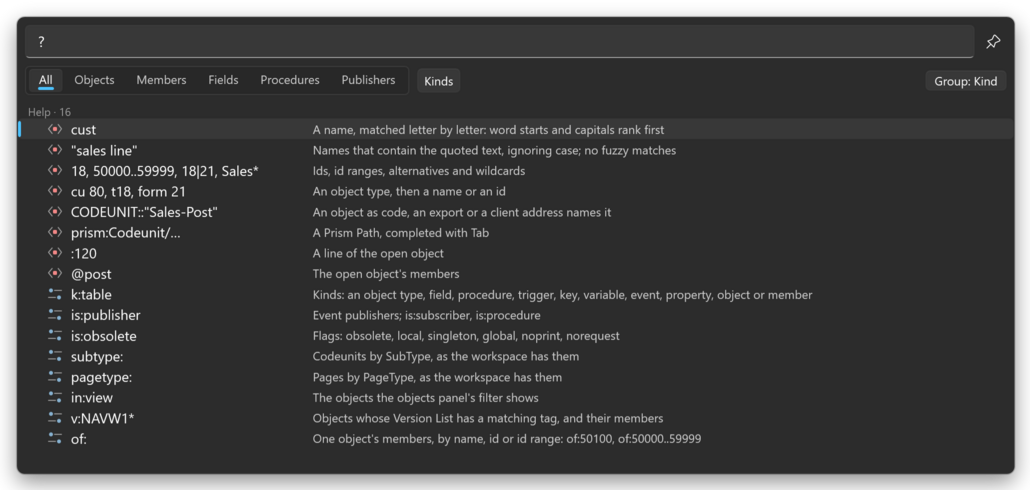This screenshot has height=490, width=1030.
Task: Click the icon beside the :120 entry
Action: pyautogui.click(x=55, y=254)
